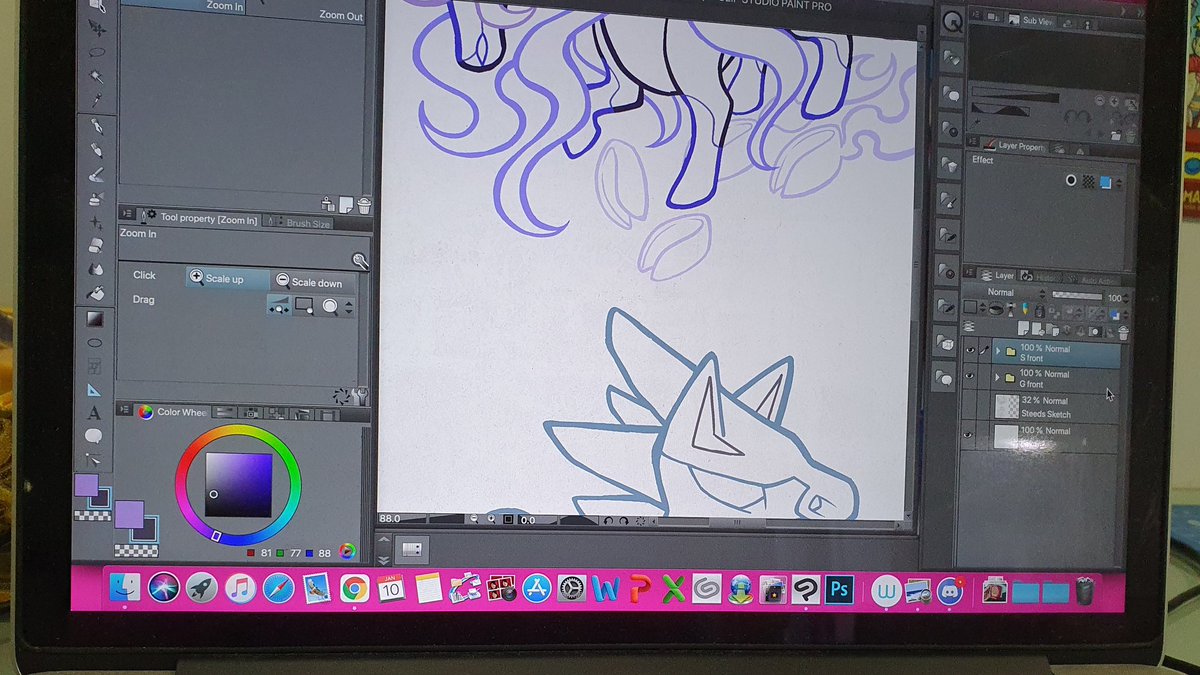Choose rectangle drag mode in Tool property
Screen dimensions: 1200x675
click(x=304, y=306)
